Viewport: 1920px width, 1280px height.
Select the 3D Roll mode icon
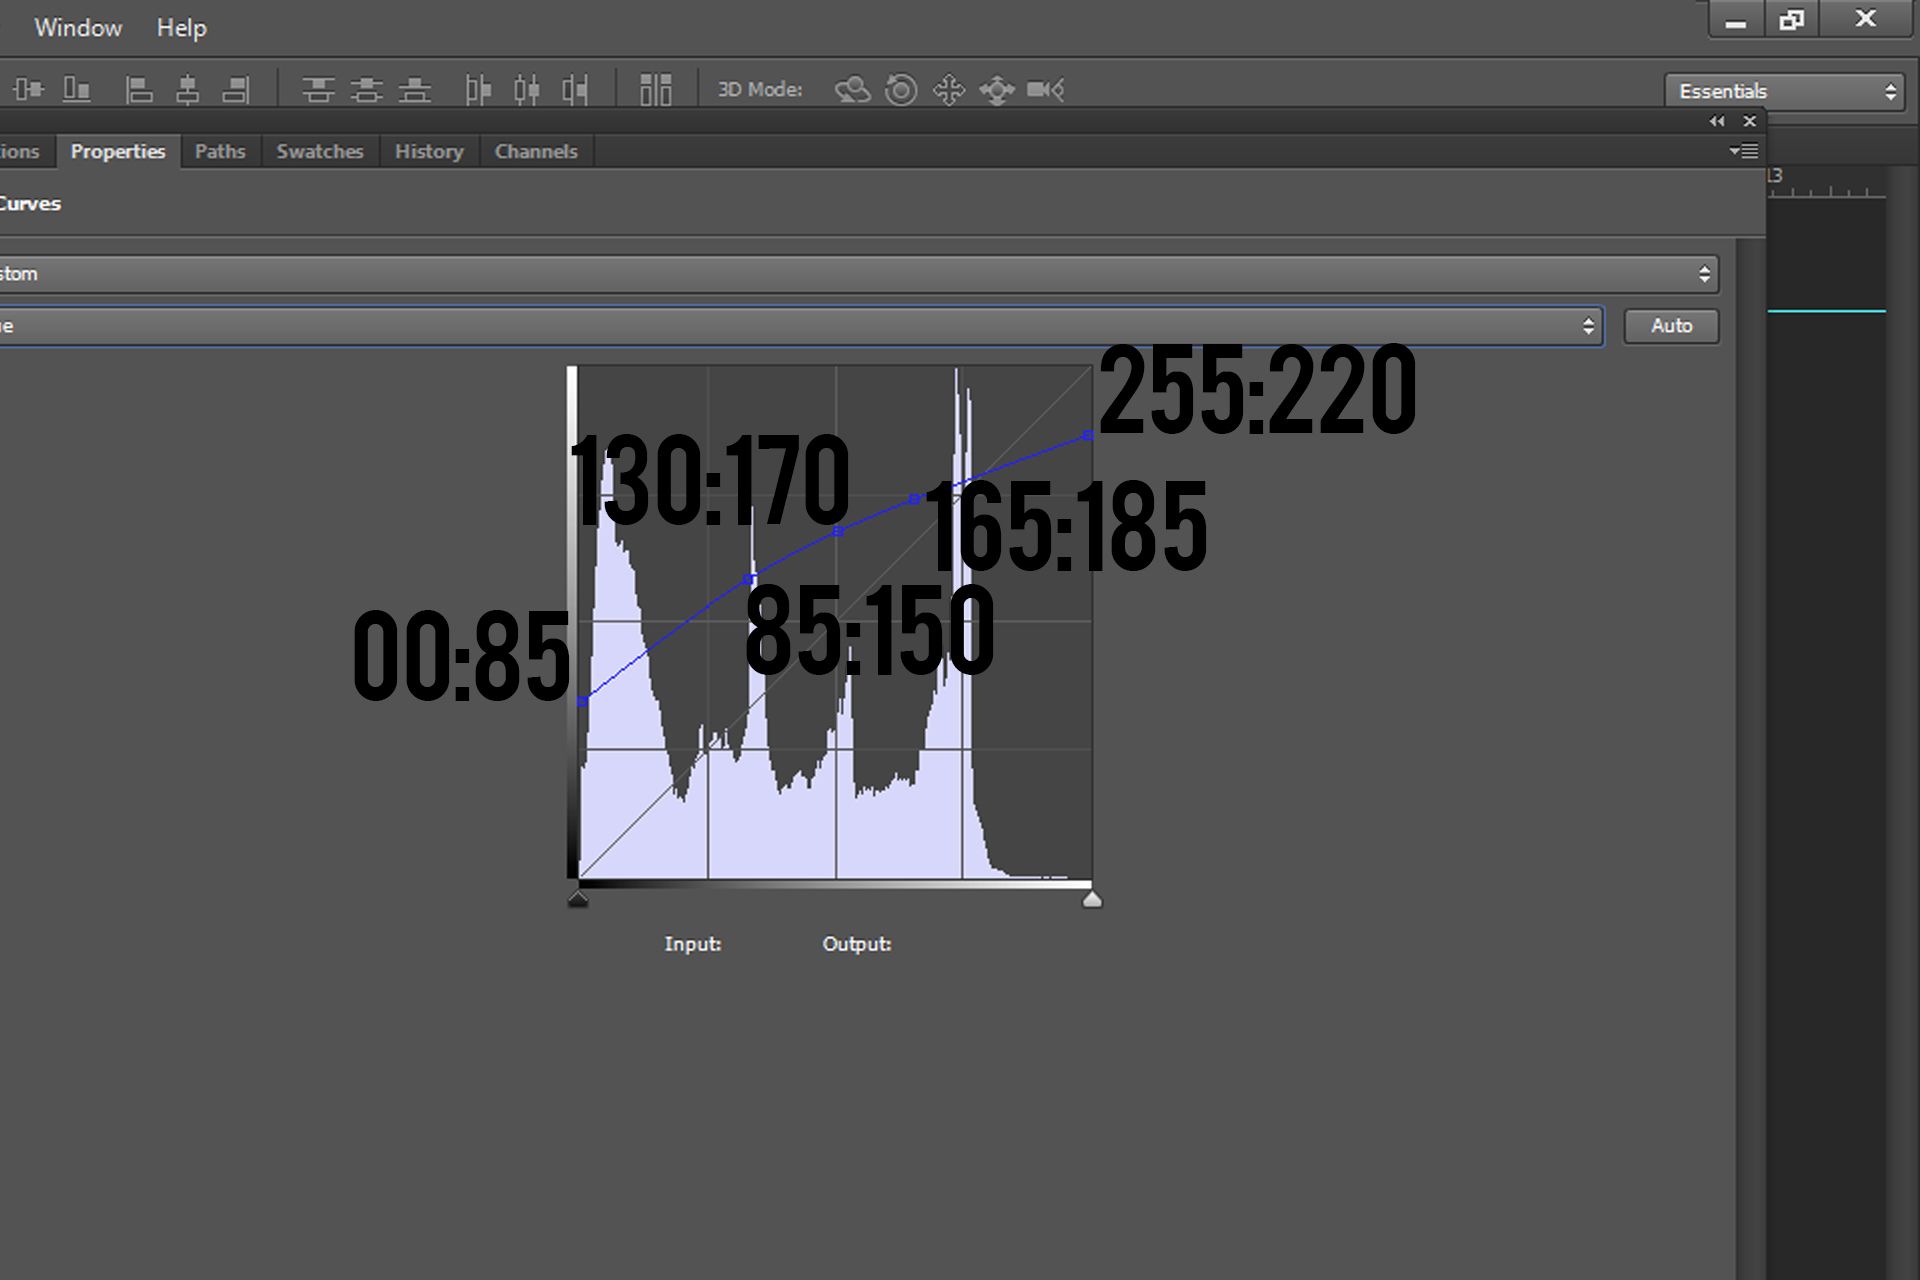point(901,90)
